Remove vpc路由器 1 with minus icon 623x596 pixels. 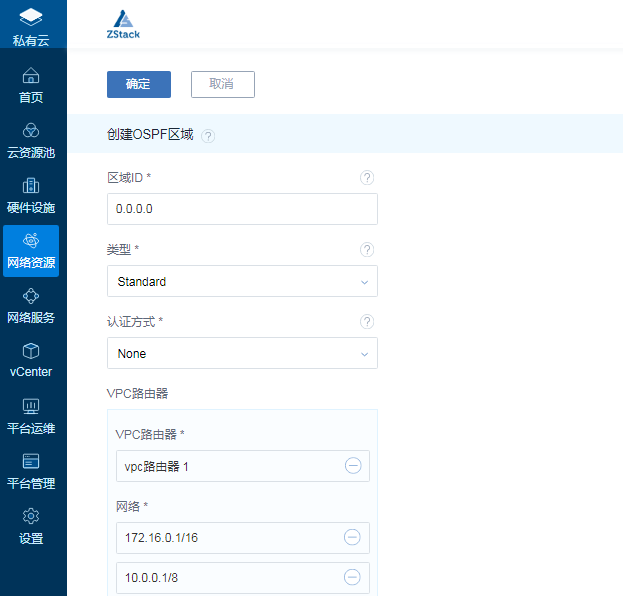[x=353, y=466]
